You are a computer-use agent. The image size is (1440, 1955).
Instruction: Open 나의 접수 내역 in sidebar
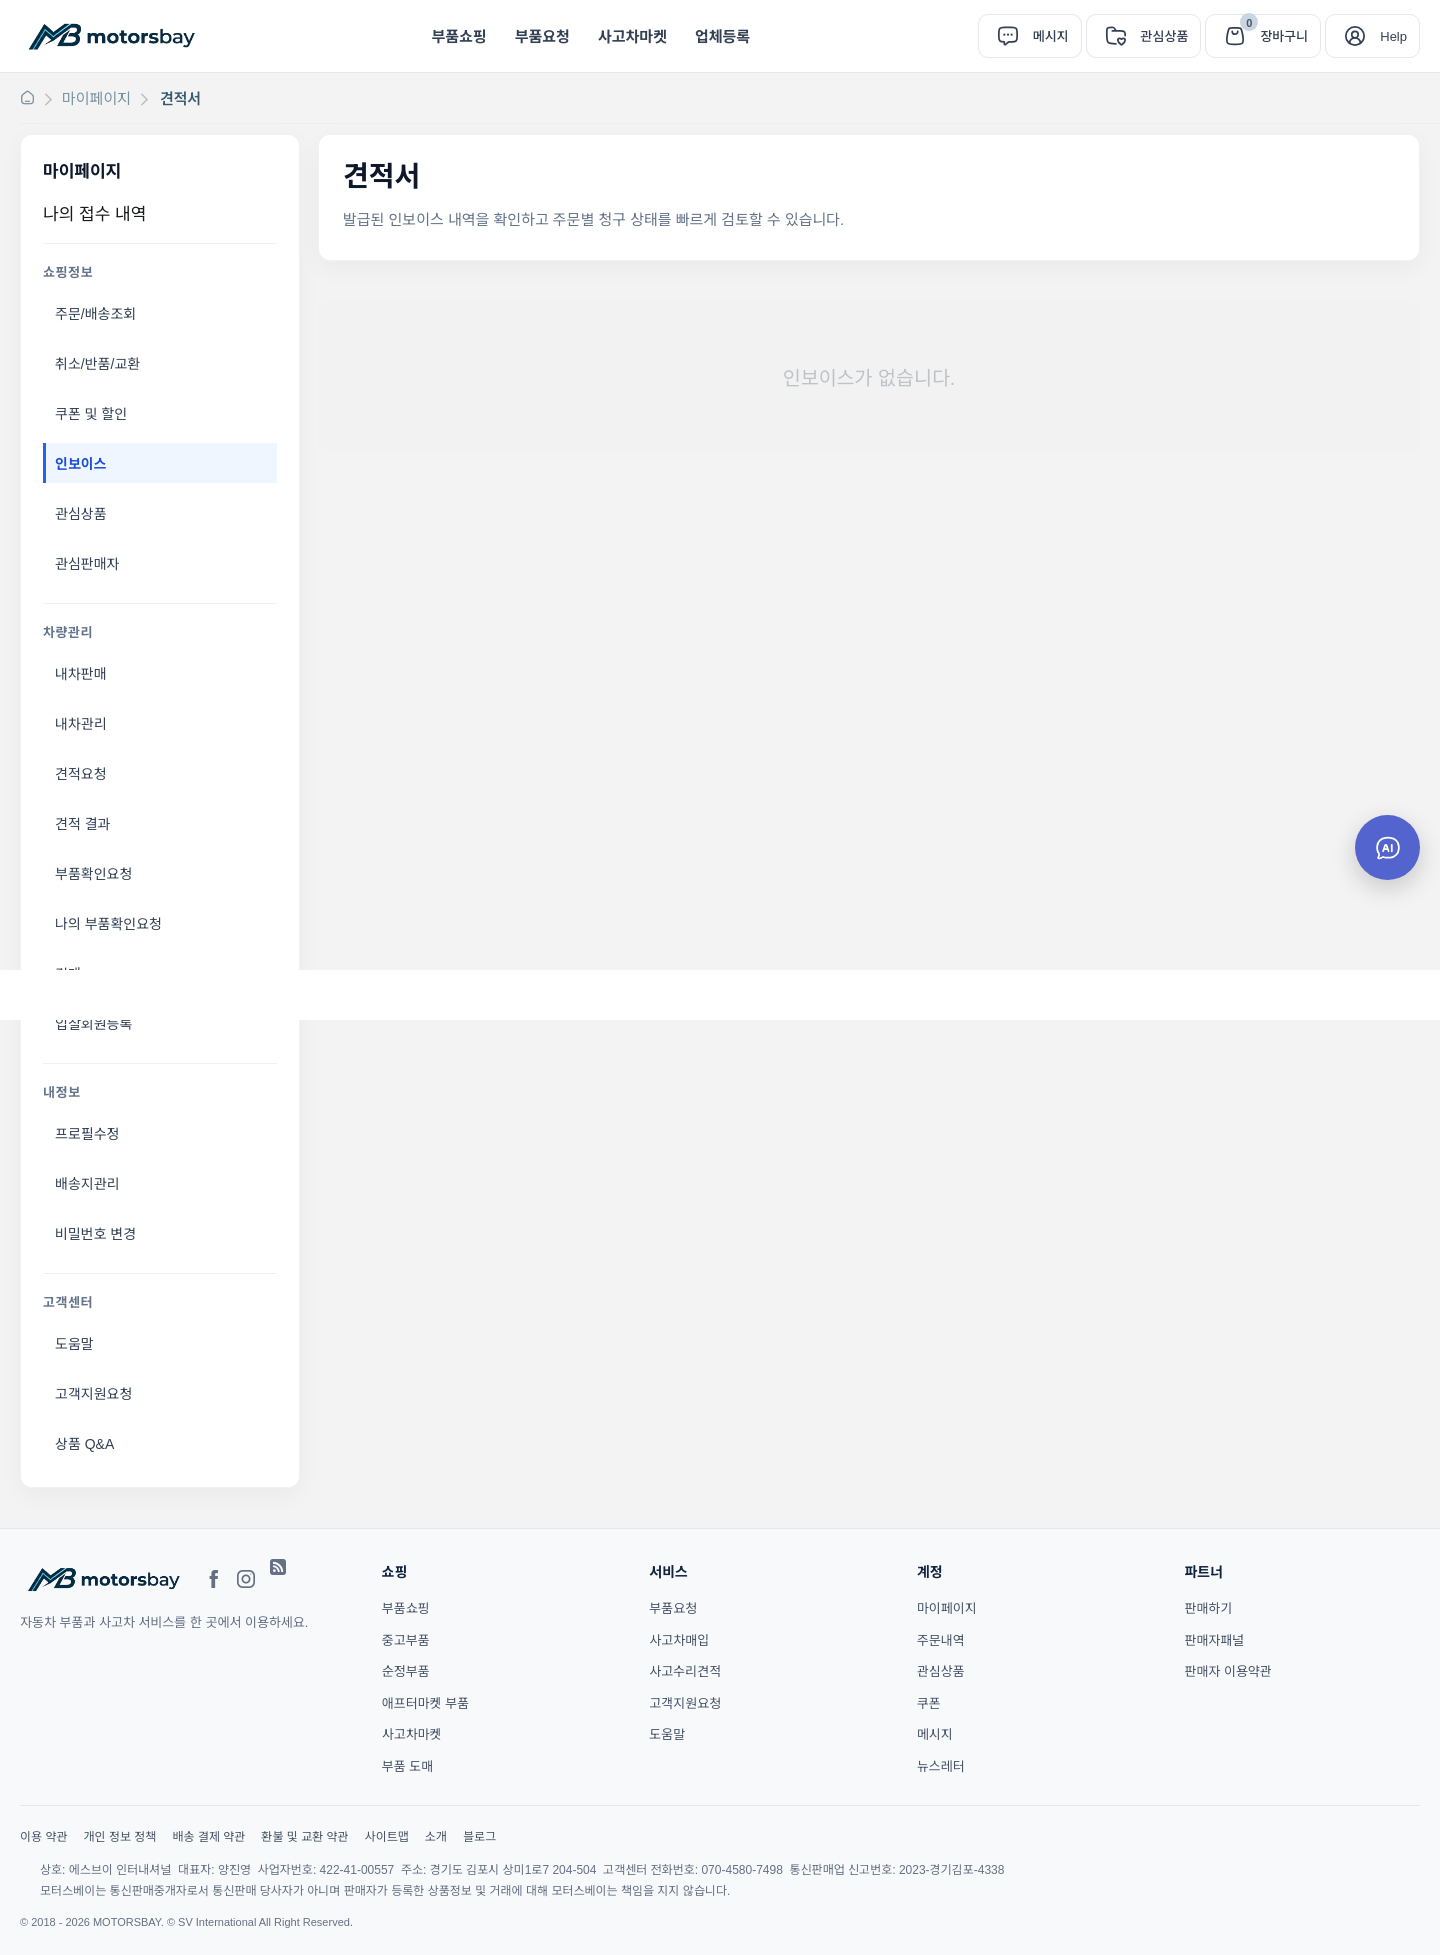pyautogui.click(x=94, y=213)
